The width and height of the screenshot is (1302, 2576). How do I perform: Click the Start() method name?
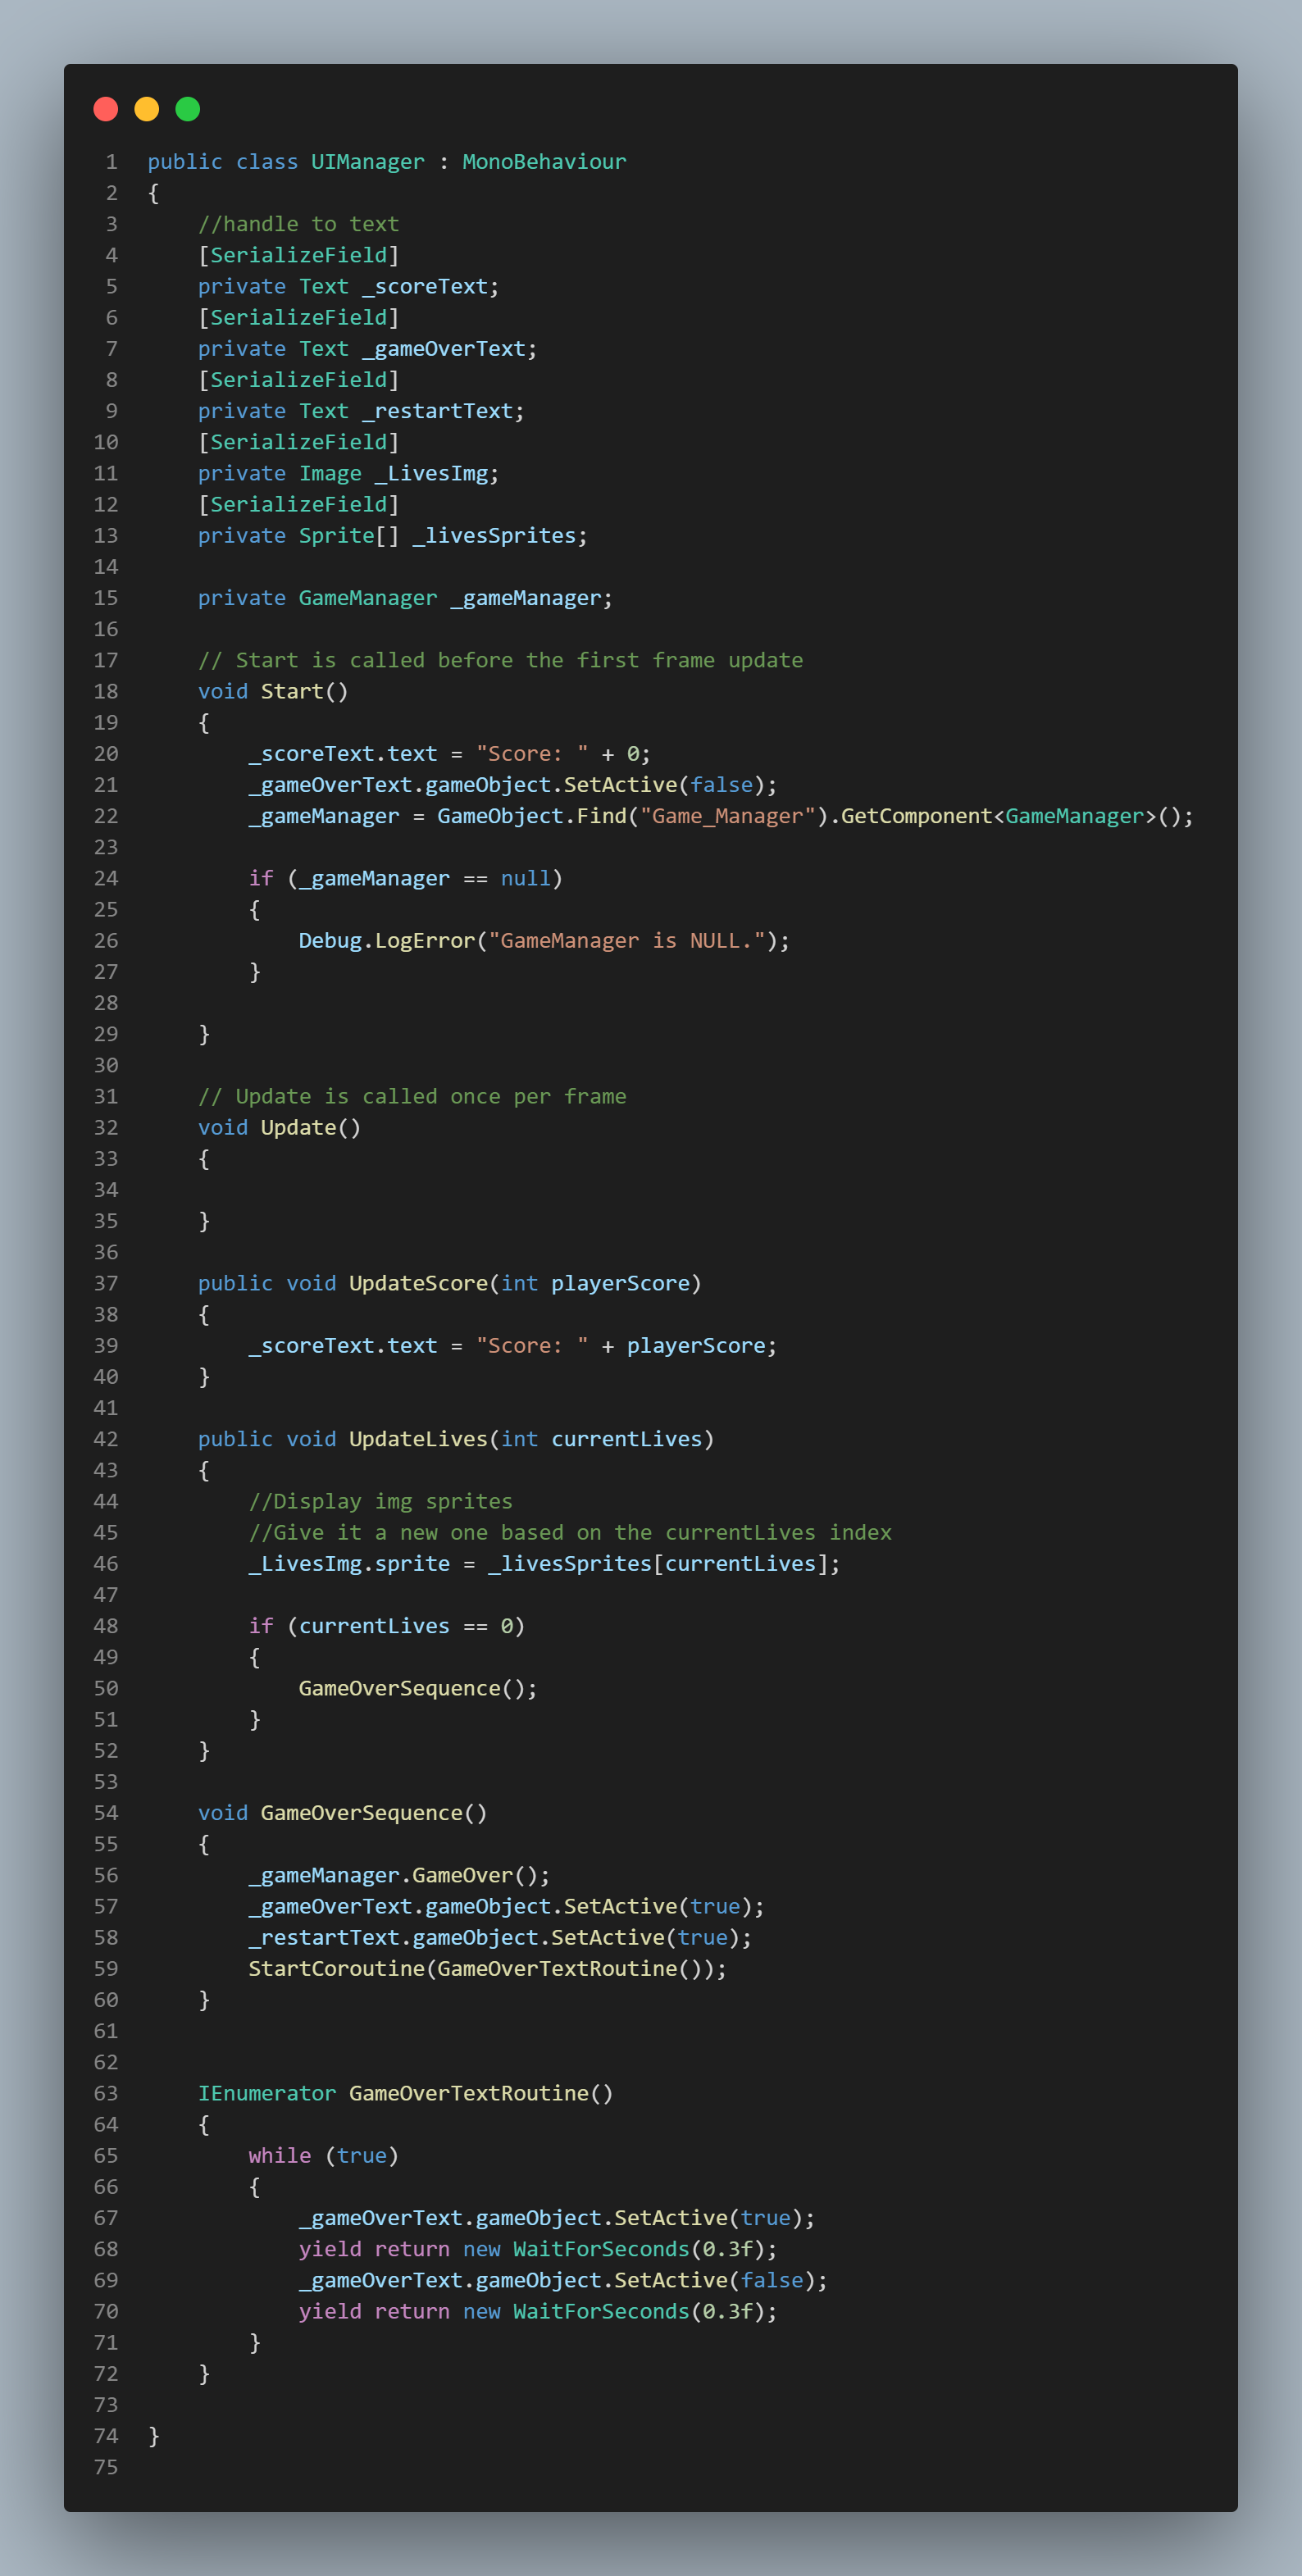pyautogui.click(x=292, y=692)
